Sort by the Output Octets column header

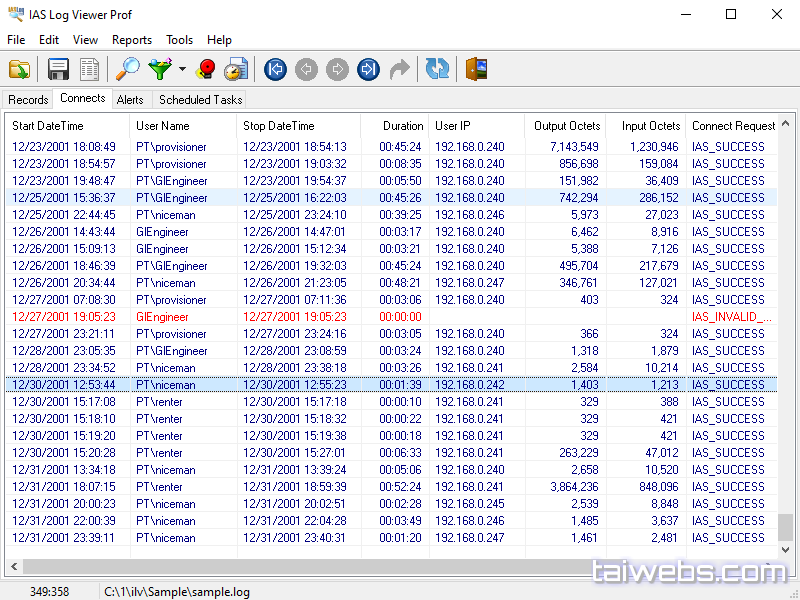(567, 126)
